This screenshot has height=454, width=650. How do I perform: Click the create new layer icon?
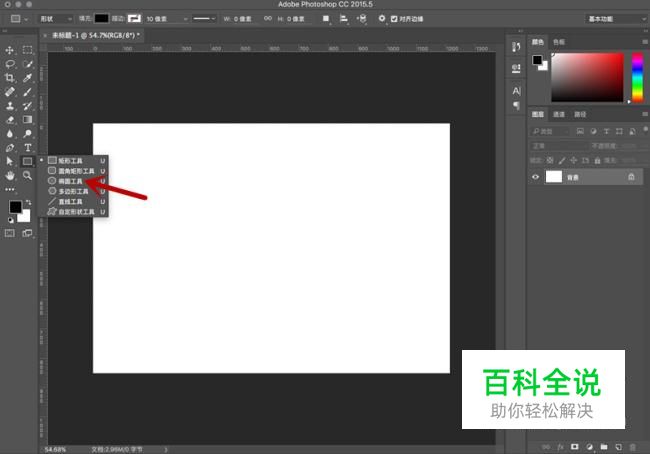(x=618, y=446)
